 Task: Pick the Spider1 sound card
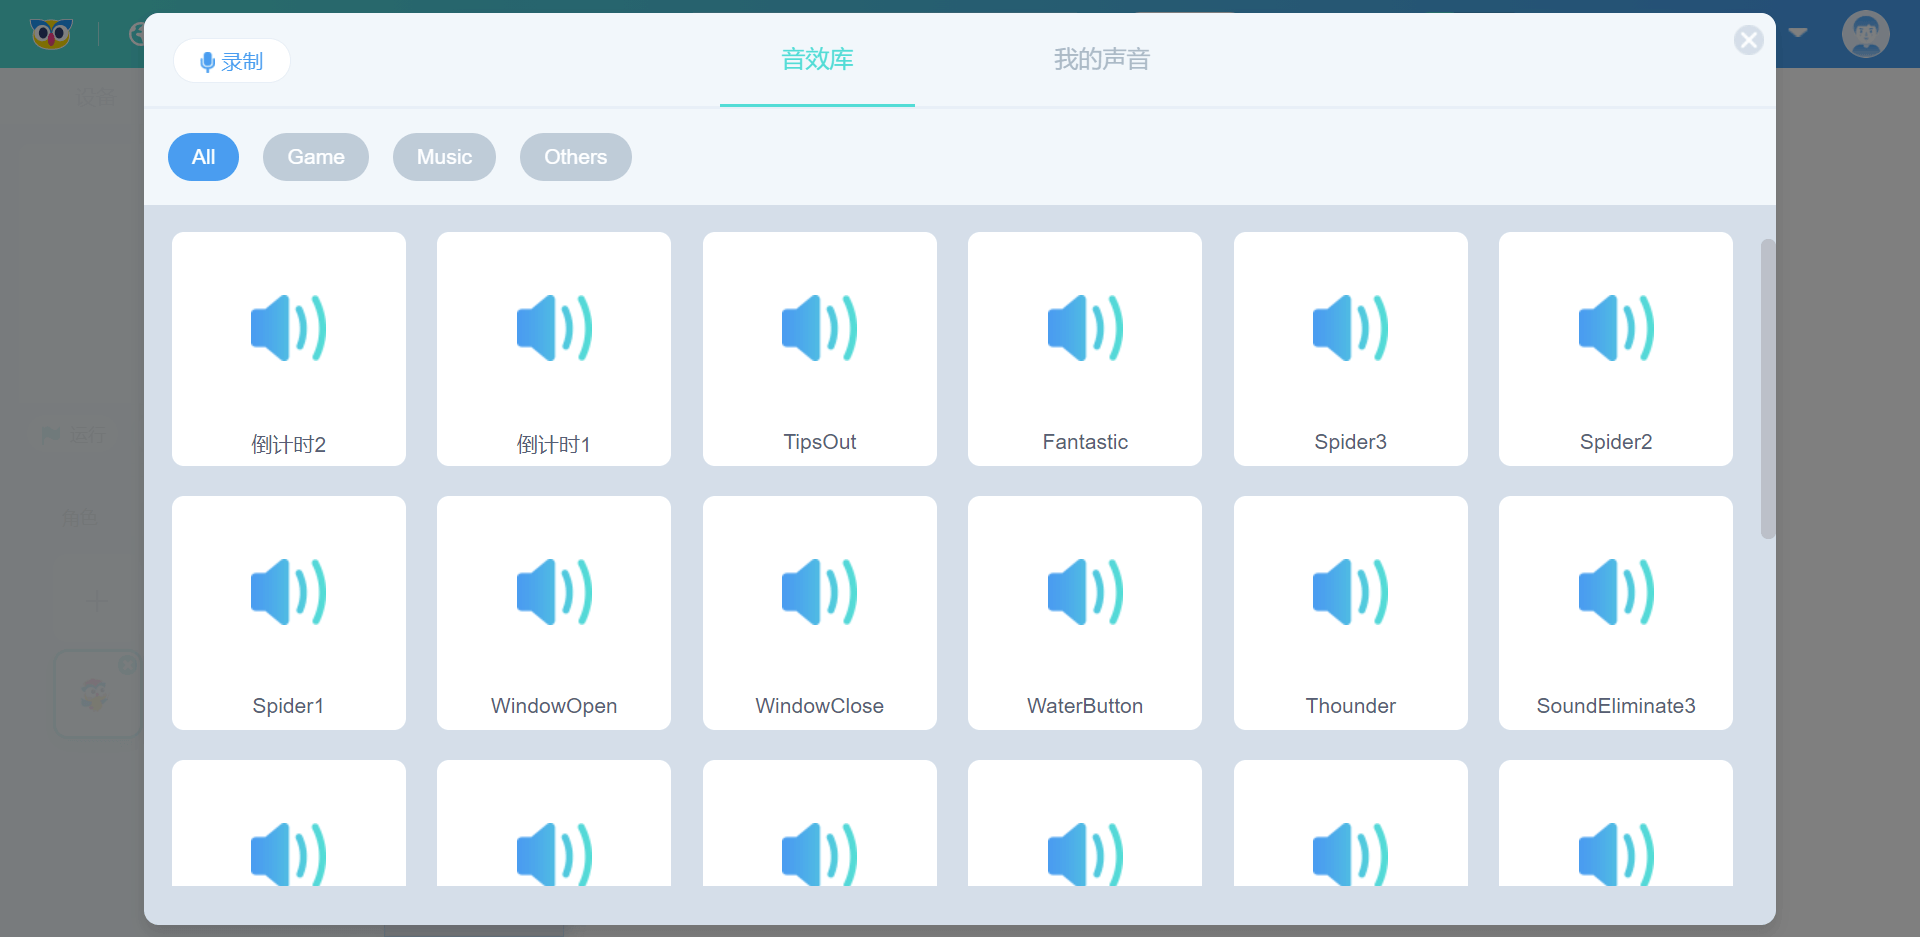(289, 613)
